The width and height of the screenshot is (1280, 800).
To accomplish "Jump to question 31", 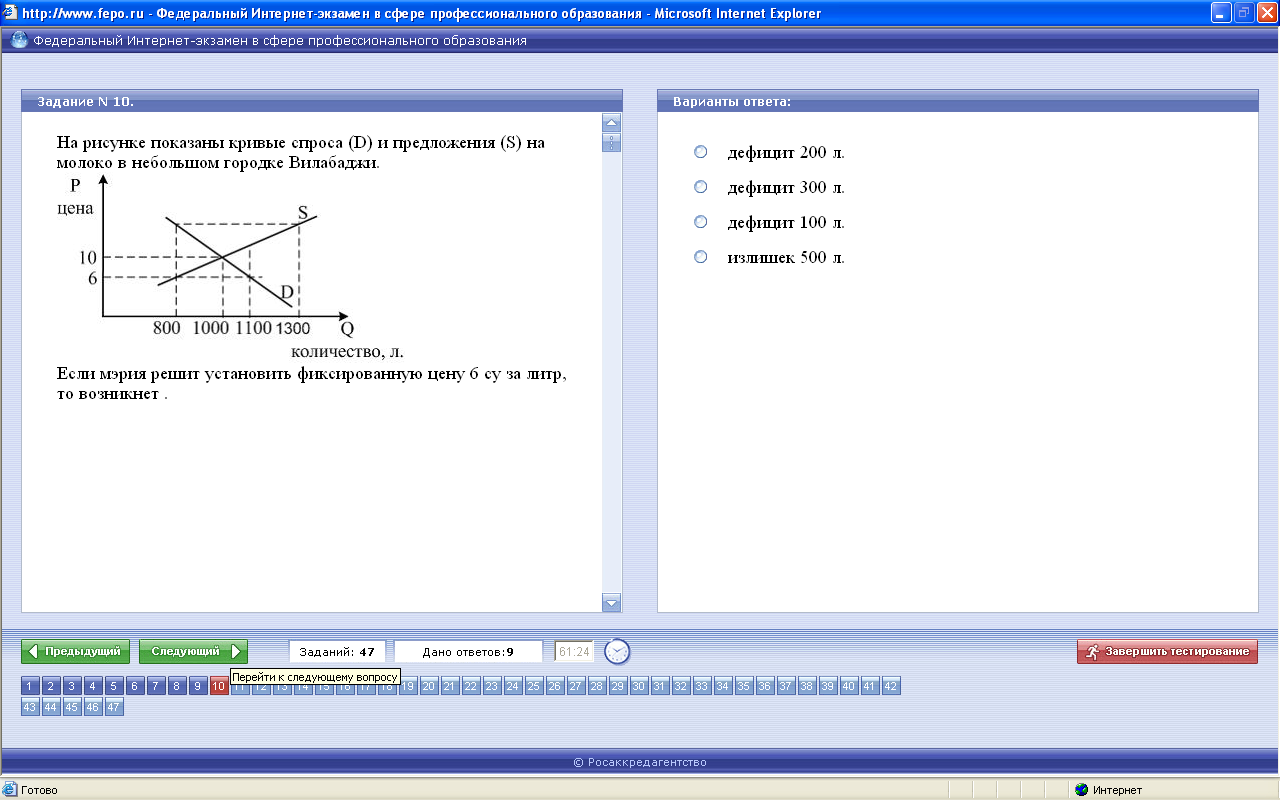I will 660,686.
